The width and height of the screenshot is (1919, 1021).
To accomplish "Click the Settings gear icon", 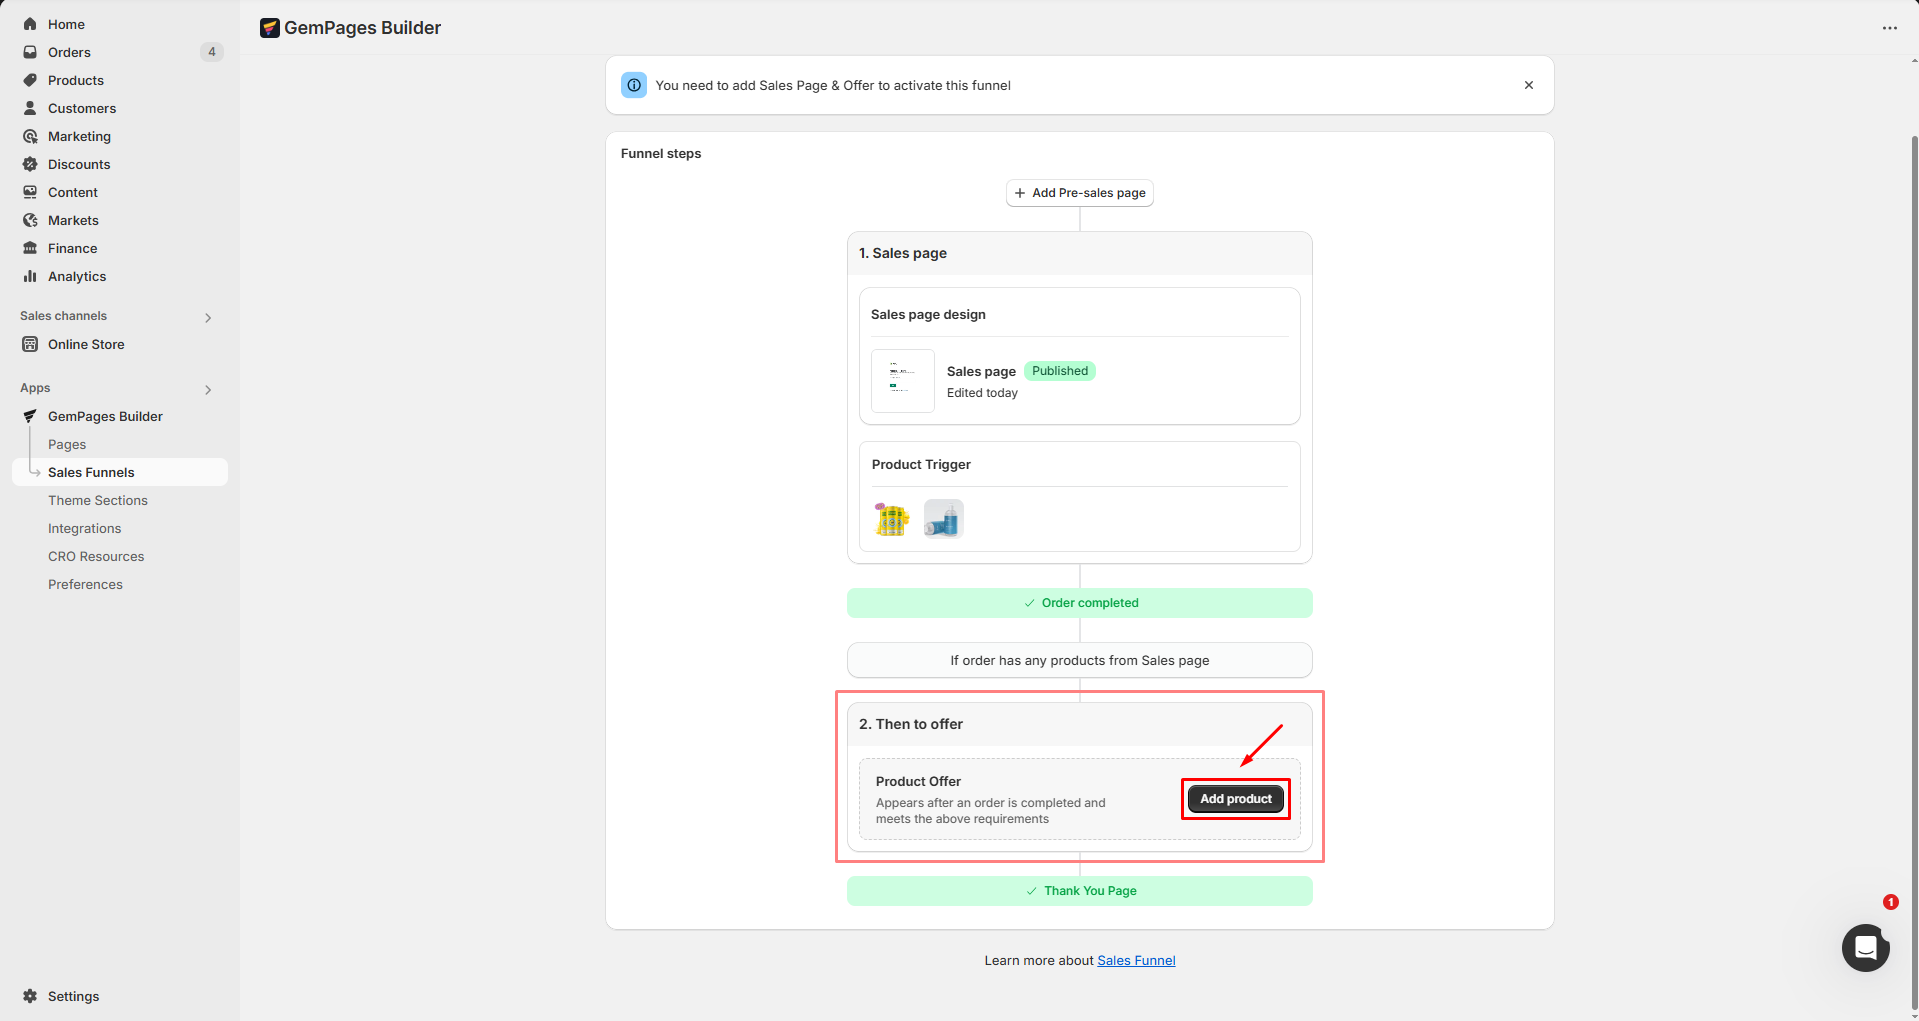I will tap(30, 996).
